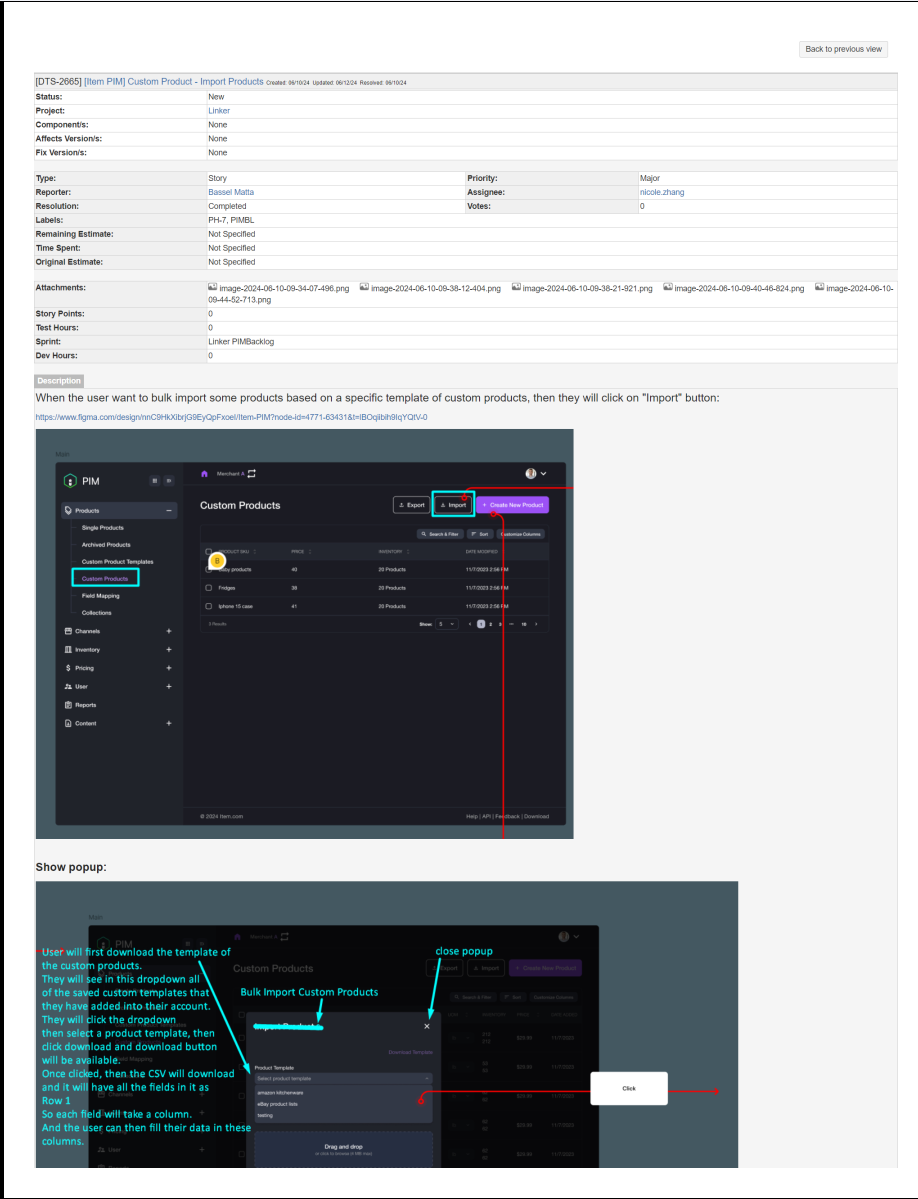Click the home icon beside Merchant A
Image resolution: width=918 pixels, height=1199 pixels.
[x=205, y=473]
